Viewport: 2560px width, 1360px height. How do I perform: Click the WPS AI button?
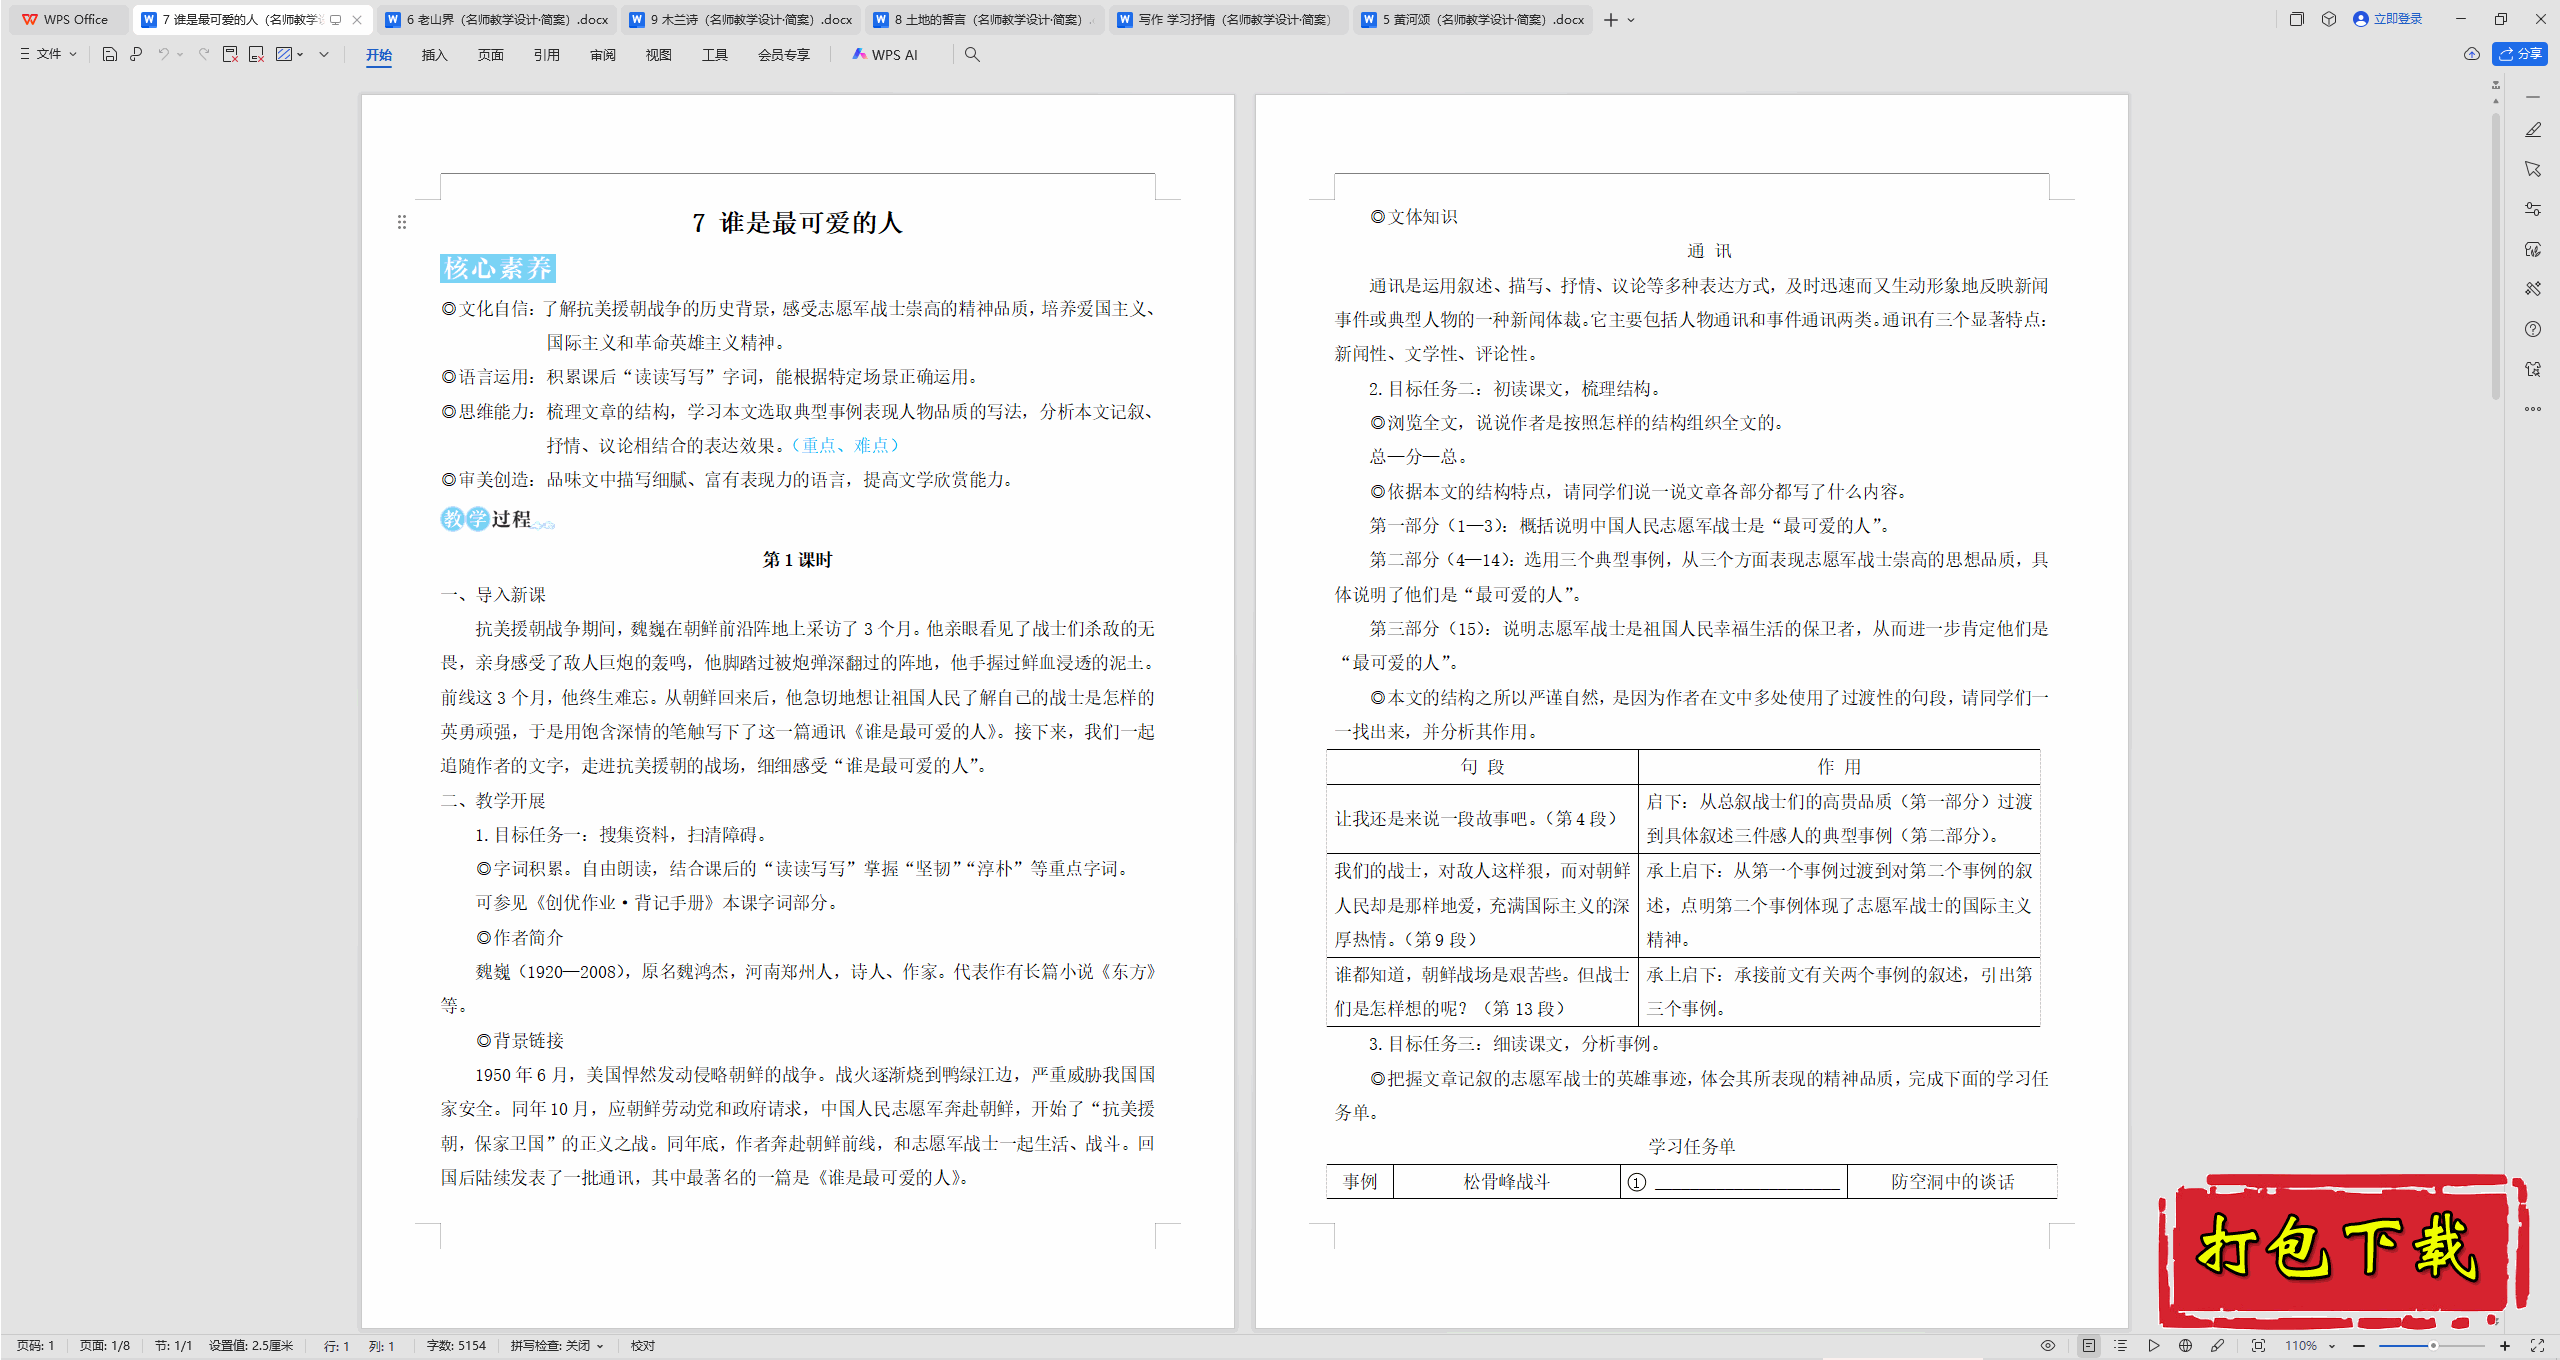pyautogui.click(x=885, y=55)
